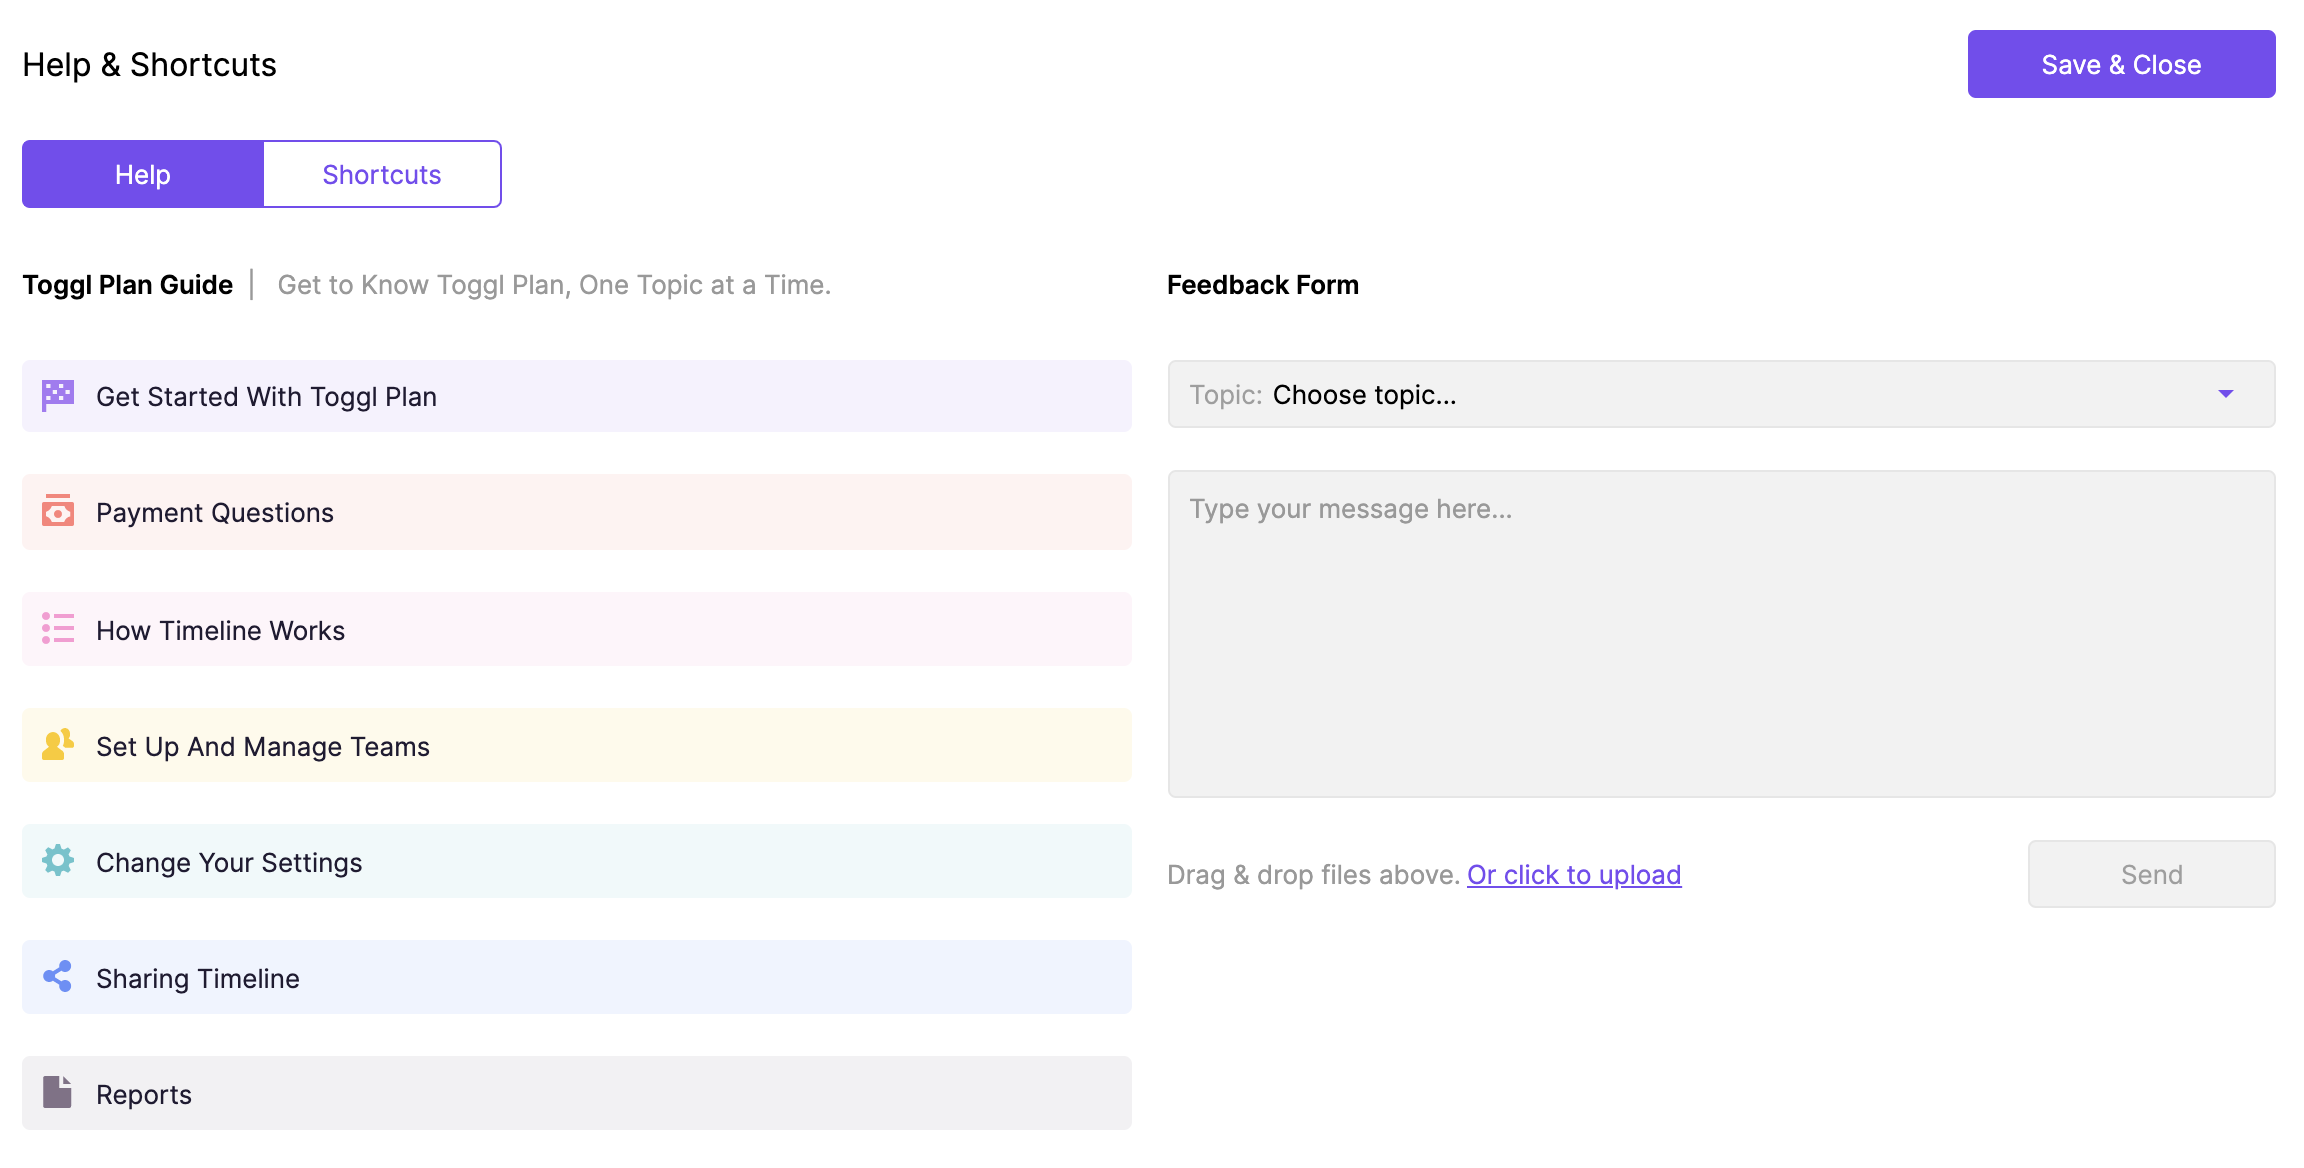Select the Get Started With Toggl Plan flag icon

pyautogui.click(x=58, y=395)
